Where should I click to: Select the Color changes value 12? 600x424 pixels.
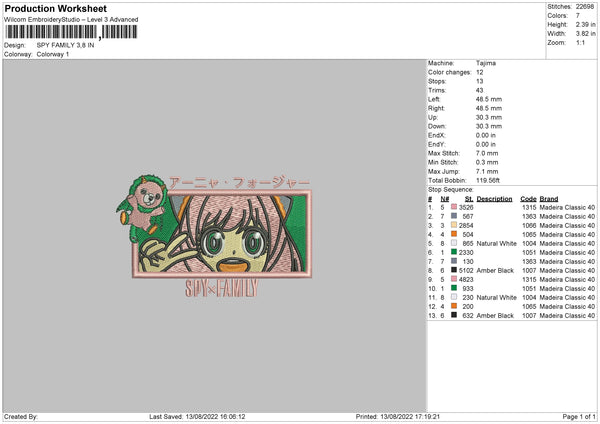pyautogui.click(x=479, y=72)
